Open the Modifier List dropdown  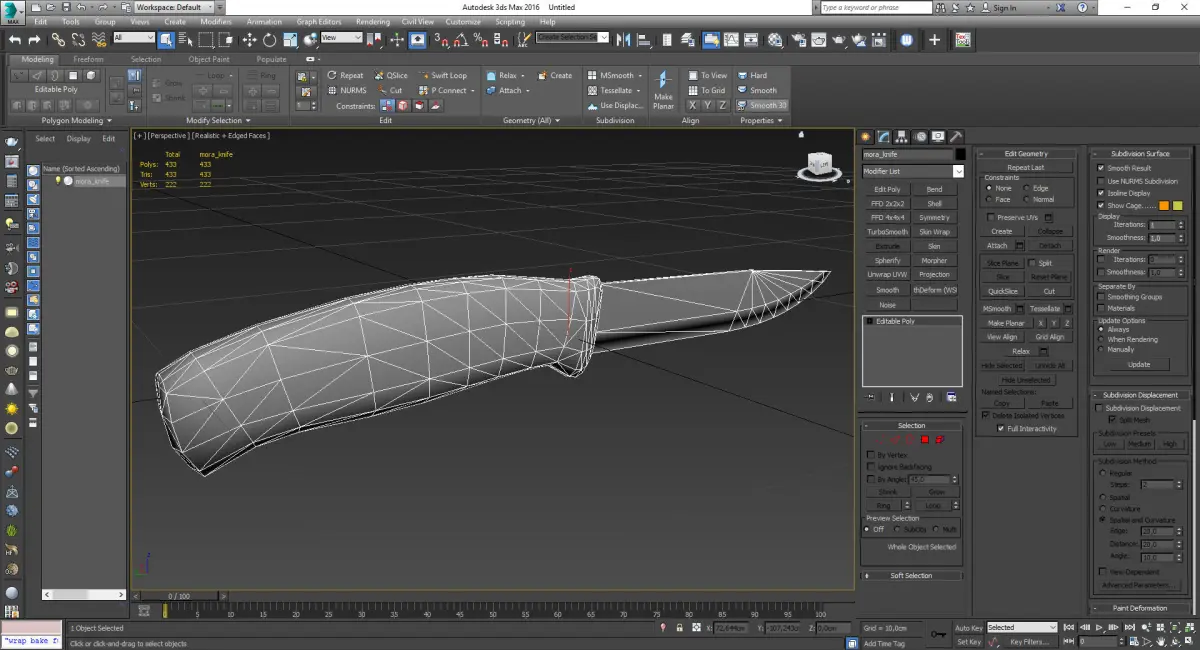click(x=913, y=172)
